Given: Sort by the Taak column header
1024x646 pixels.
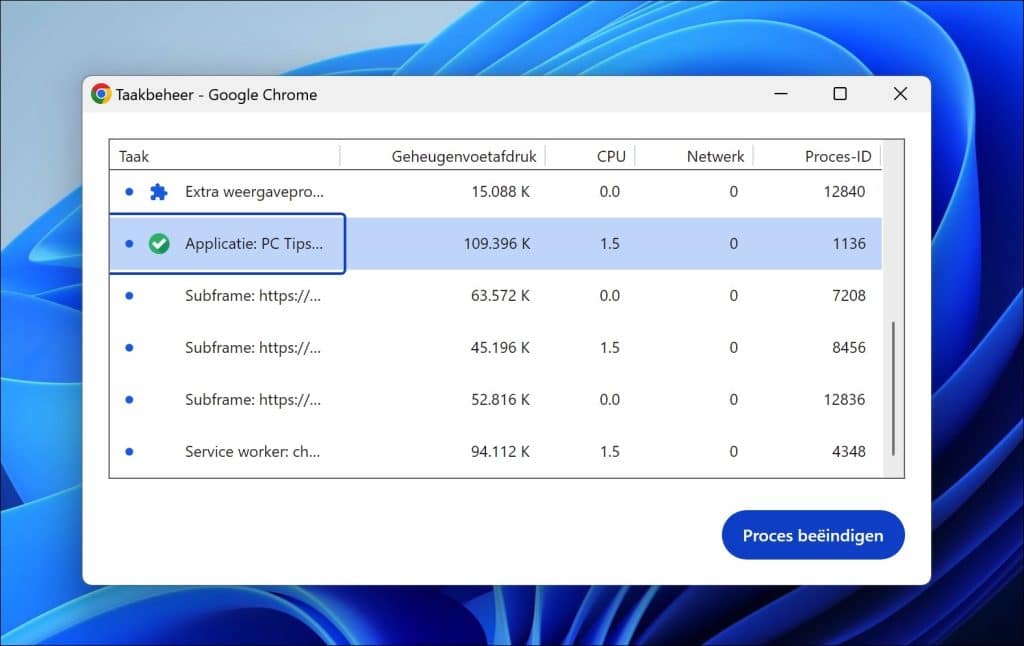Looking at the screenshot, I should coord(134,157).
